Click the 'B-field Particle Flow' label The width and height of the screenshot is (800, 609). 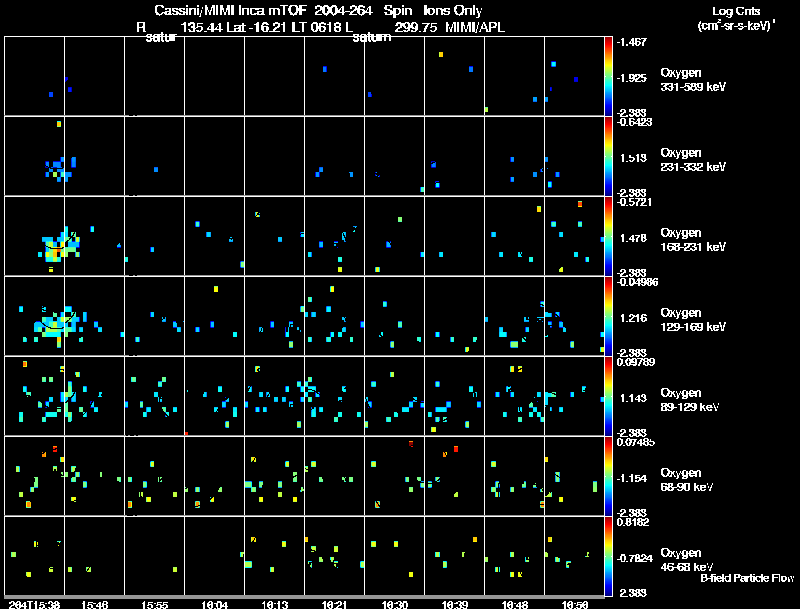pos(747,578)
